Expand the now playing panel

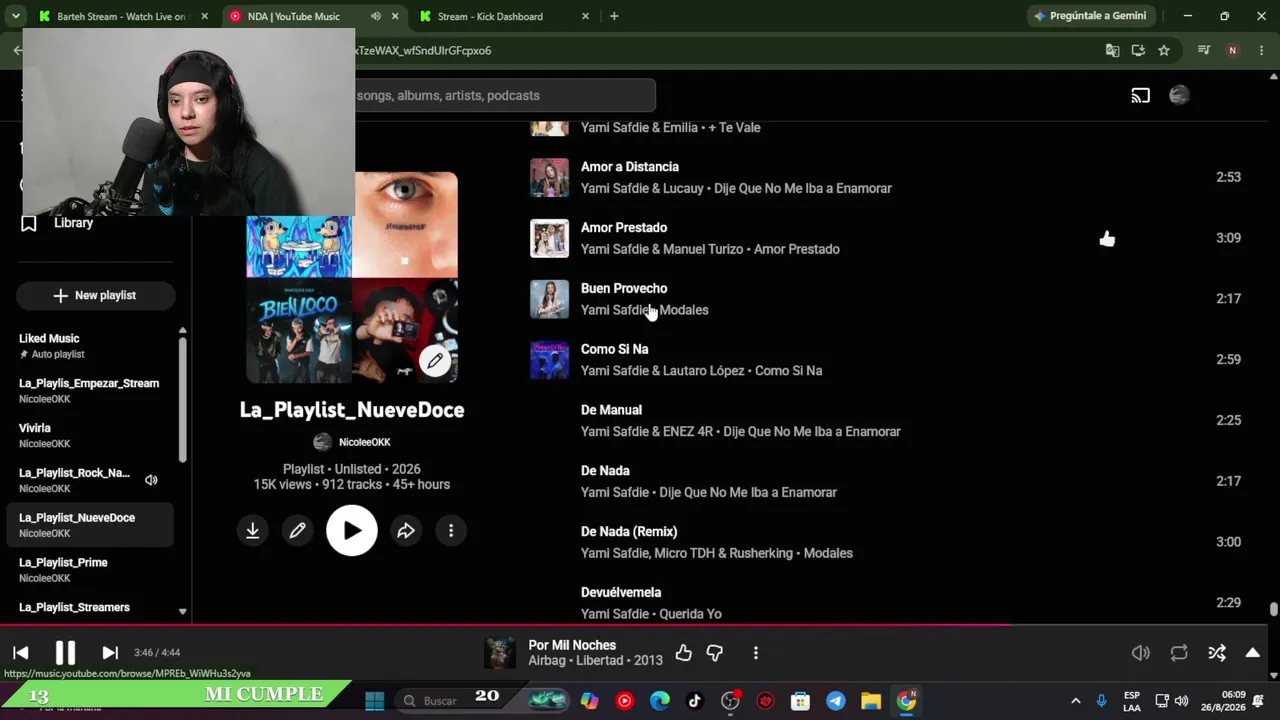(1253, 653)
